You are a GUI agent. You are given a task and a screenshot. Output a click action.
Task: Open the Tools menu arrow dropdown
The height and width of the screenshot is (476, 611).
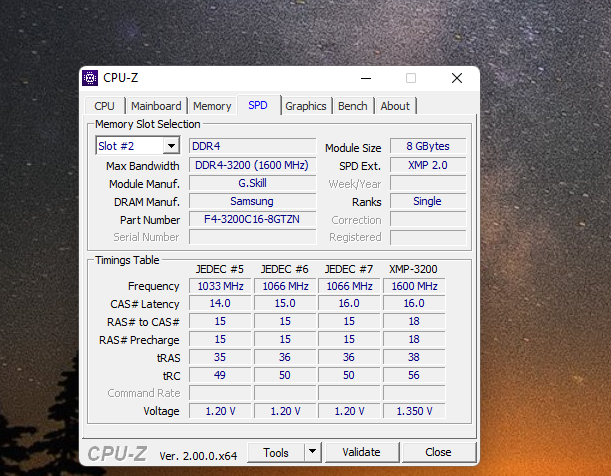tap(313, 452)
